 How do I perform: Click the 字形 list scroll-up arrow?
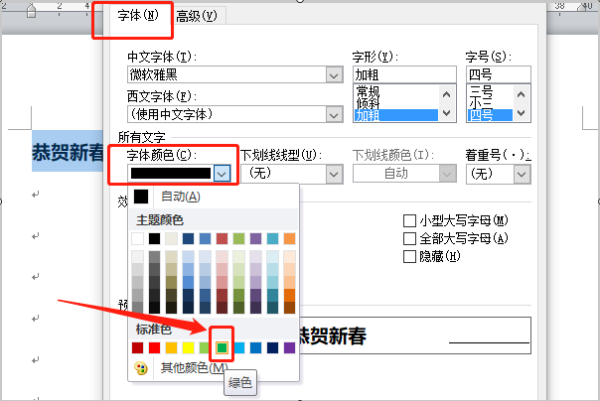(446, 94)
